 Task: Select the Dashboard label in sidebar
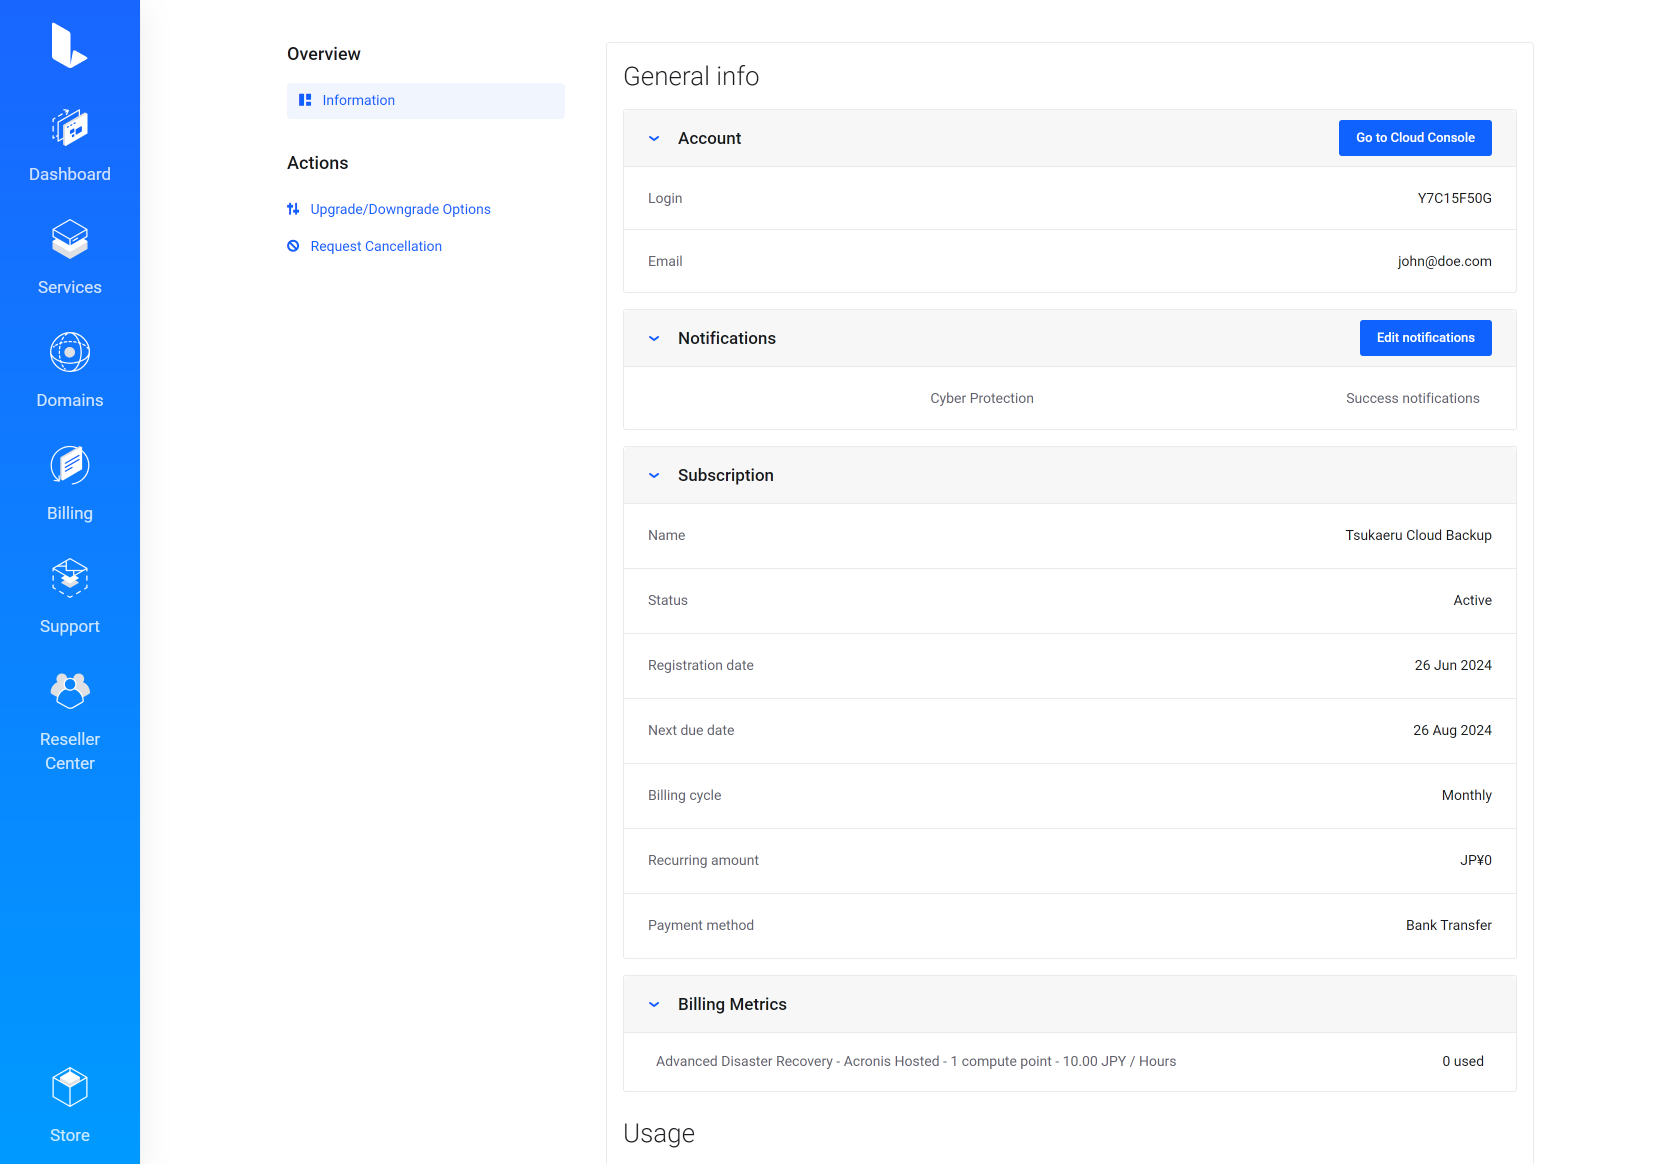click(x=70, y=174)
